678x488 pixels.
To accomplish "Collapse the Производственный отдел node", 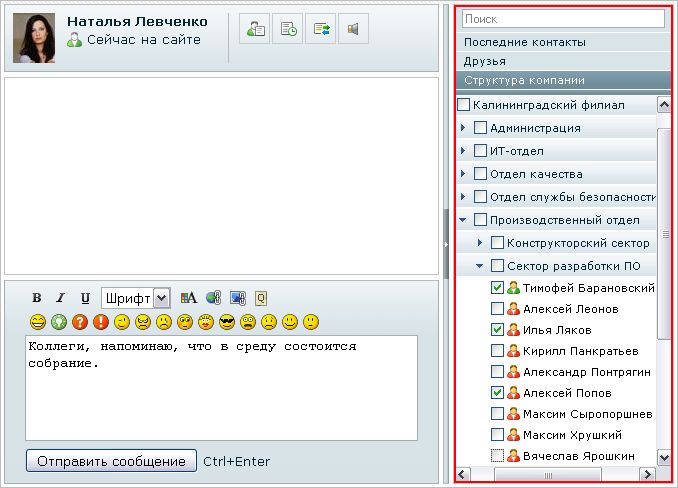I will pos(463,220).
